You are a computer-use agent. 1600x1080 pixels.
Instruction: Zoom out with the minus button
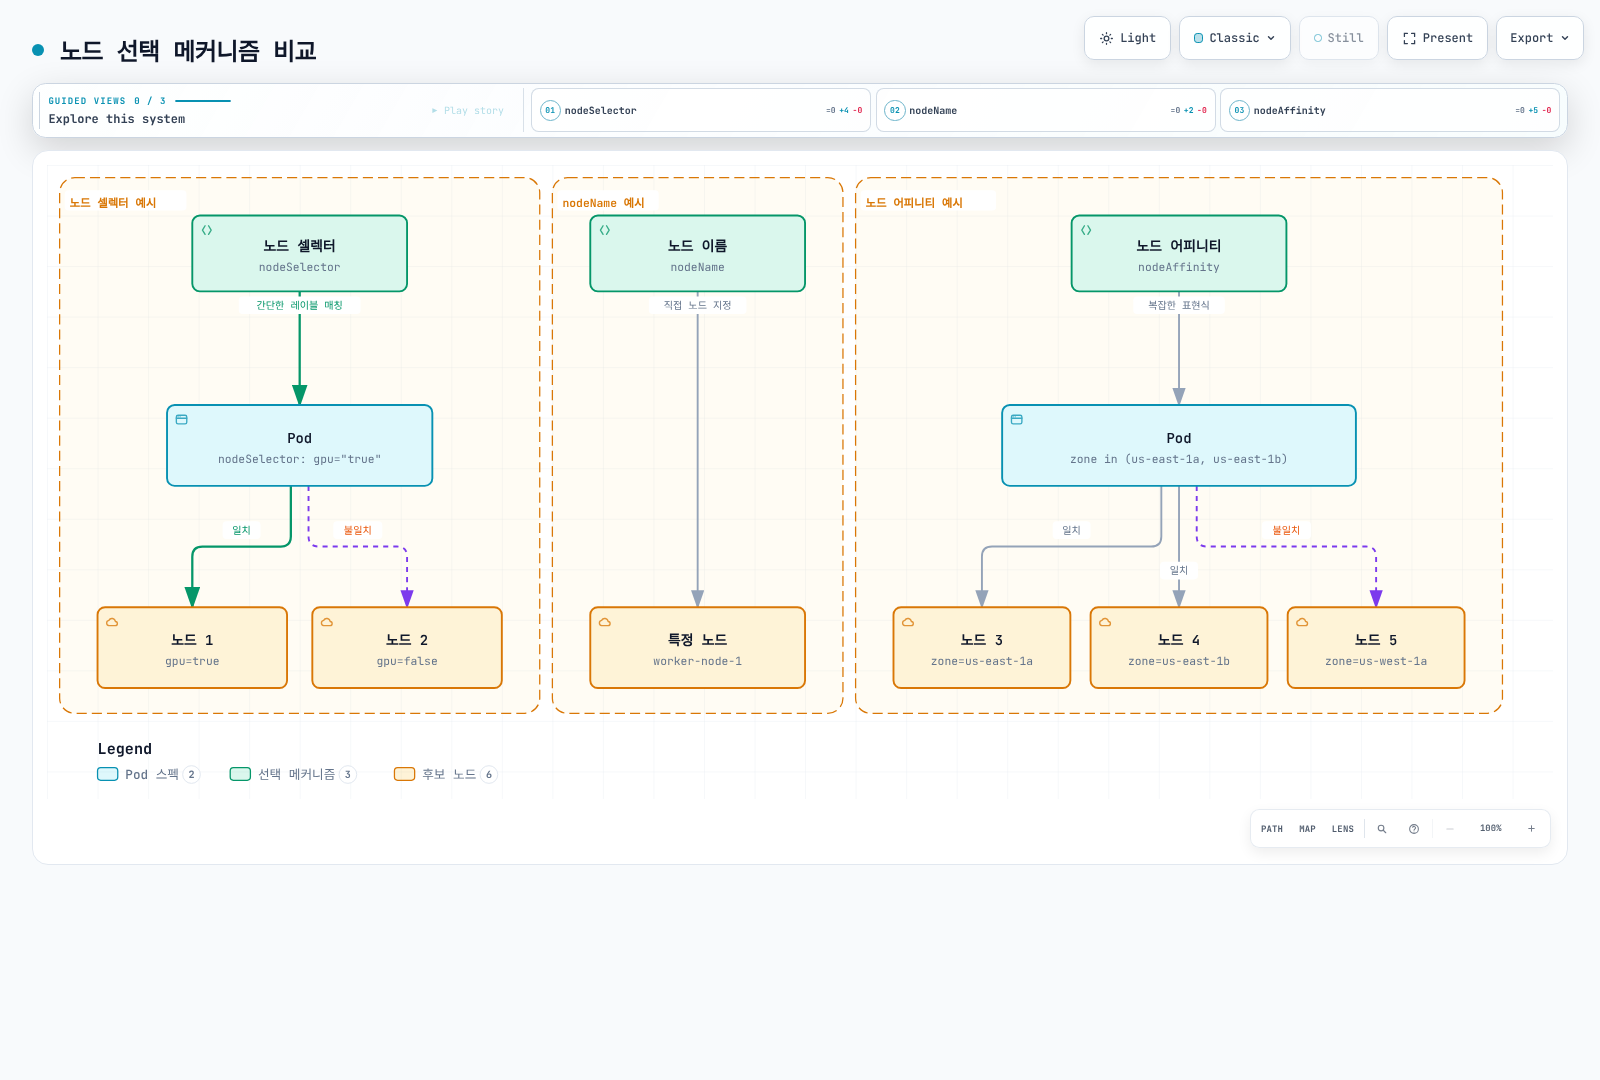tap(1450, 829)
